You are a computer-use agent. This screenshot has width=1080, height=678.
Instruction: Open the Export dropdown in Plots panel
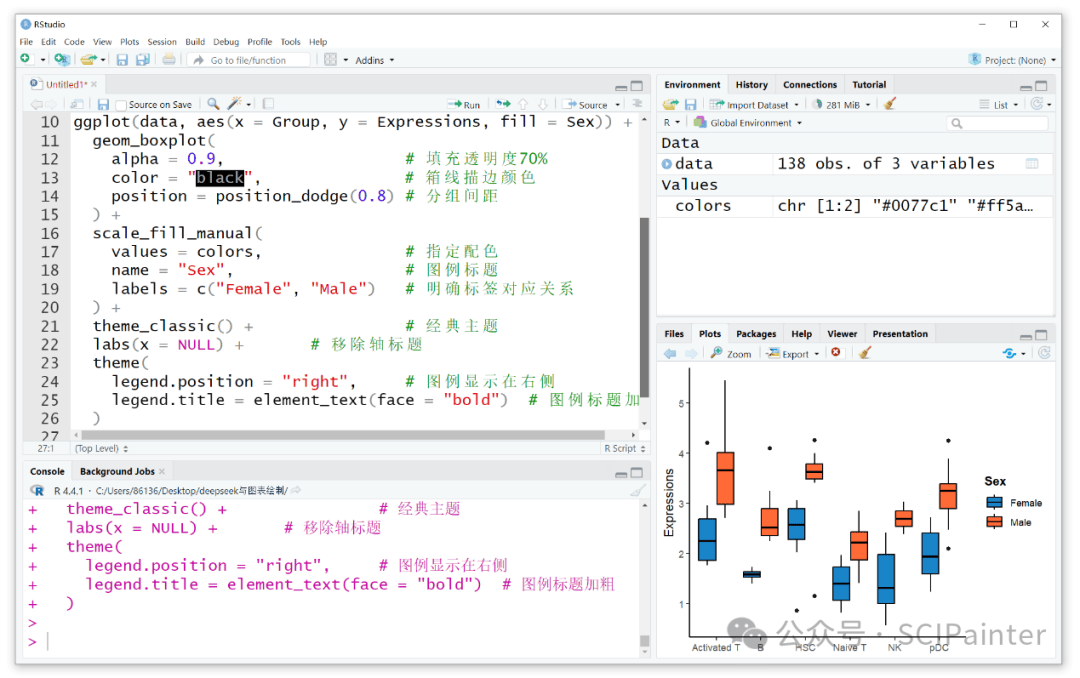coord(793,353)
